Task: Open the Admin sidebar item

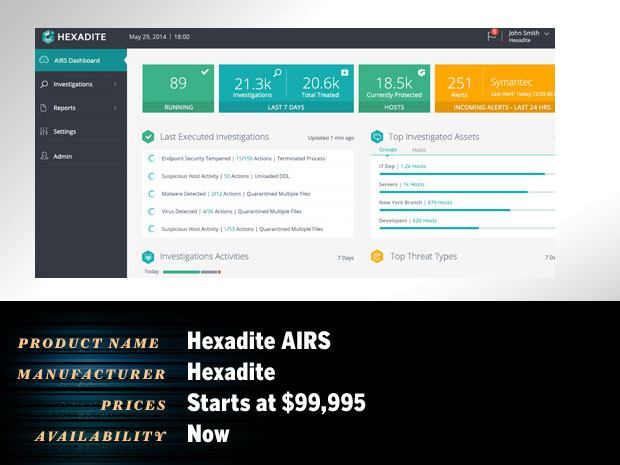Action: [x=81, y=156]
